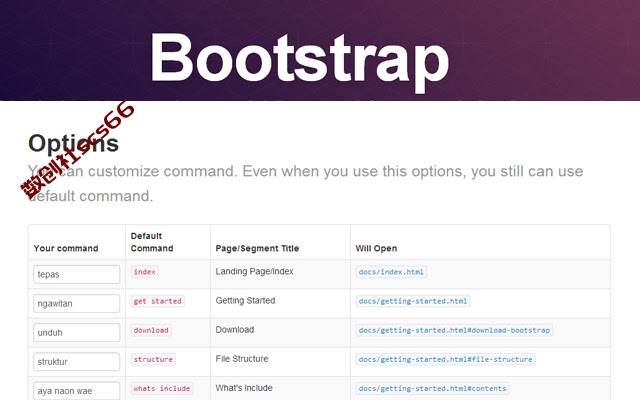Click the 'Options' heading
This screenshot has height=400, width=640.
(x=73, y=143)
